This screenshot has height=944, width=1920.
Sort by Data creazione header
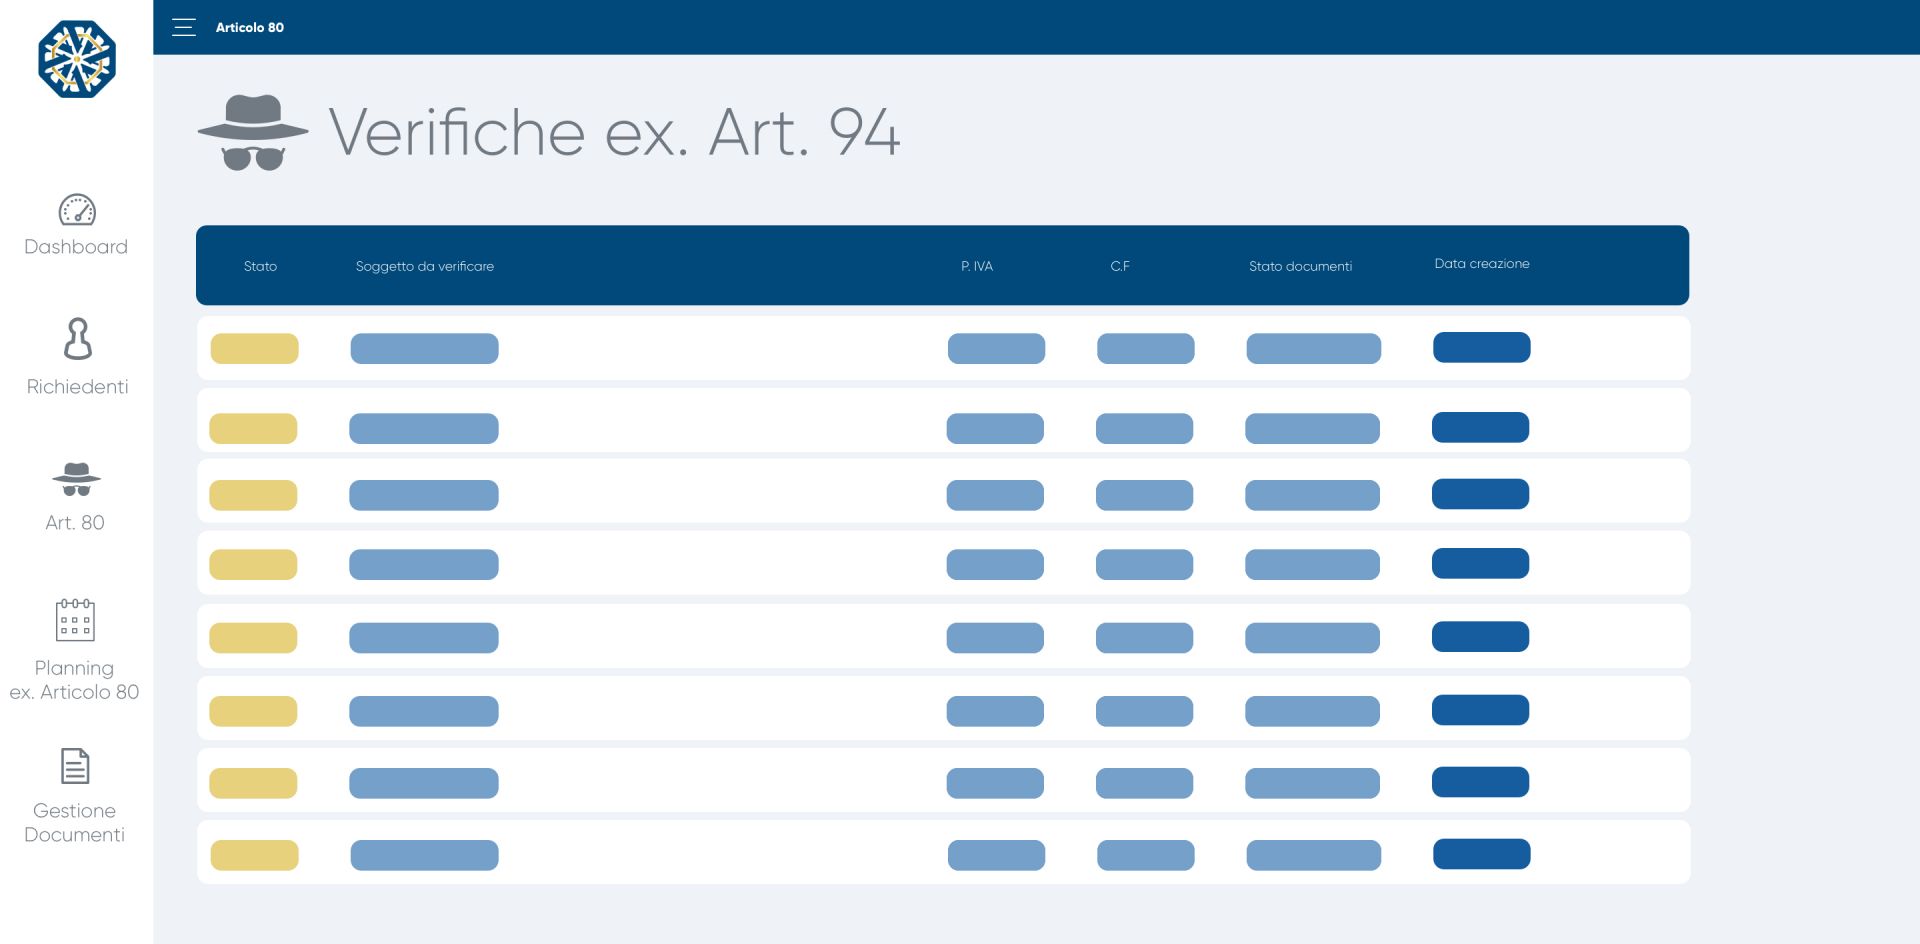point(1482,264)
